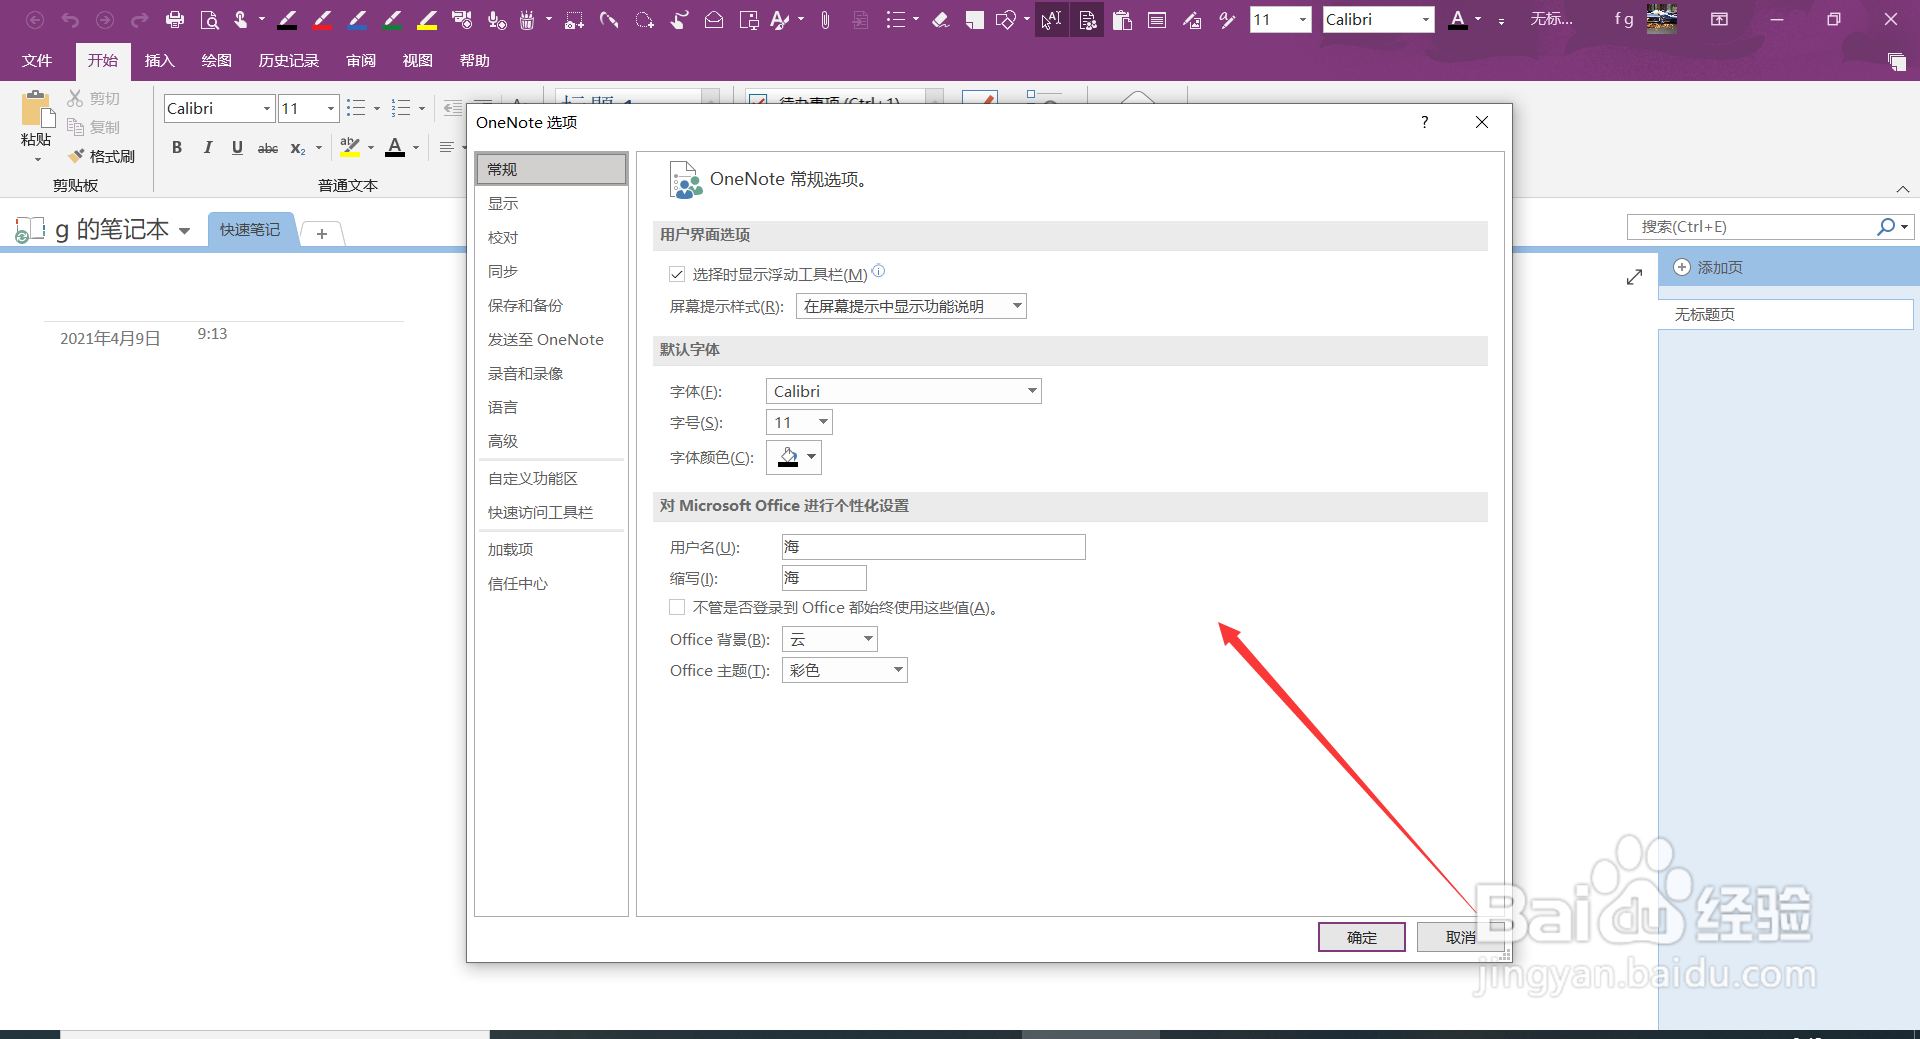Open the File tab
Screen dimensions: 1920x1039
point(37,61)
